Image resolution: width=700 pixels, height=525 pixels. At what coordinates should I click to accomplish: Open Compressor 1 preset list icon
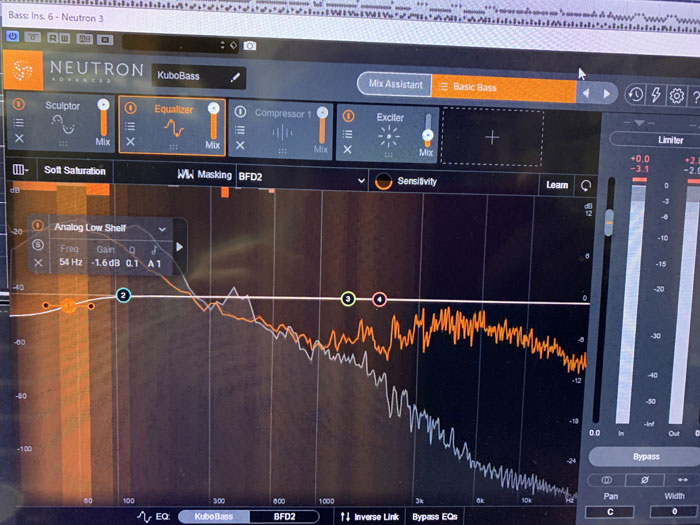click(x=240, y=130)
